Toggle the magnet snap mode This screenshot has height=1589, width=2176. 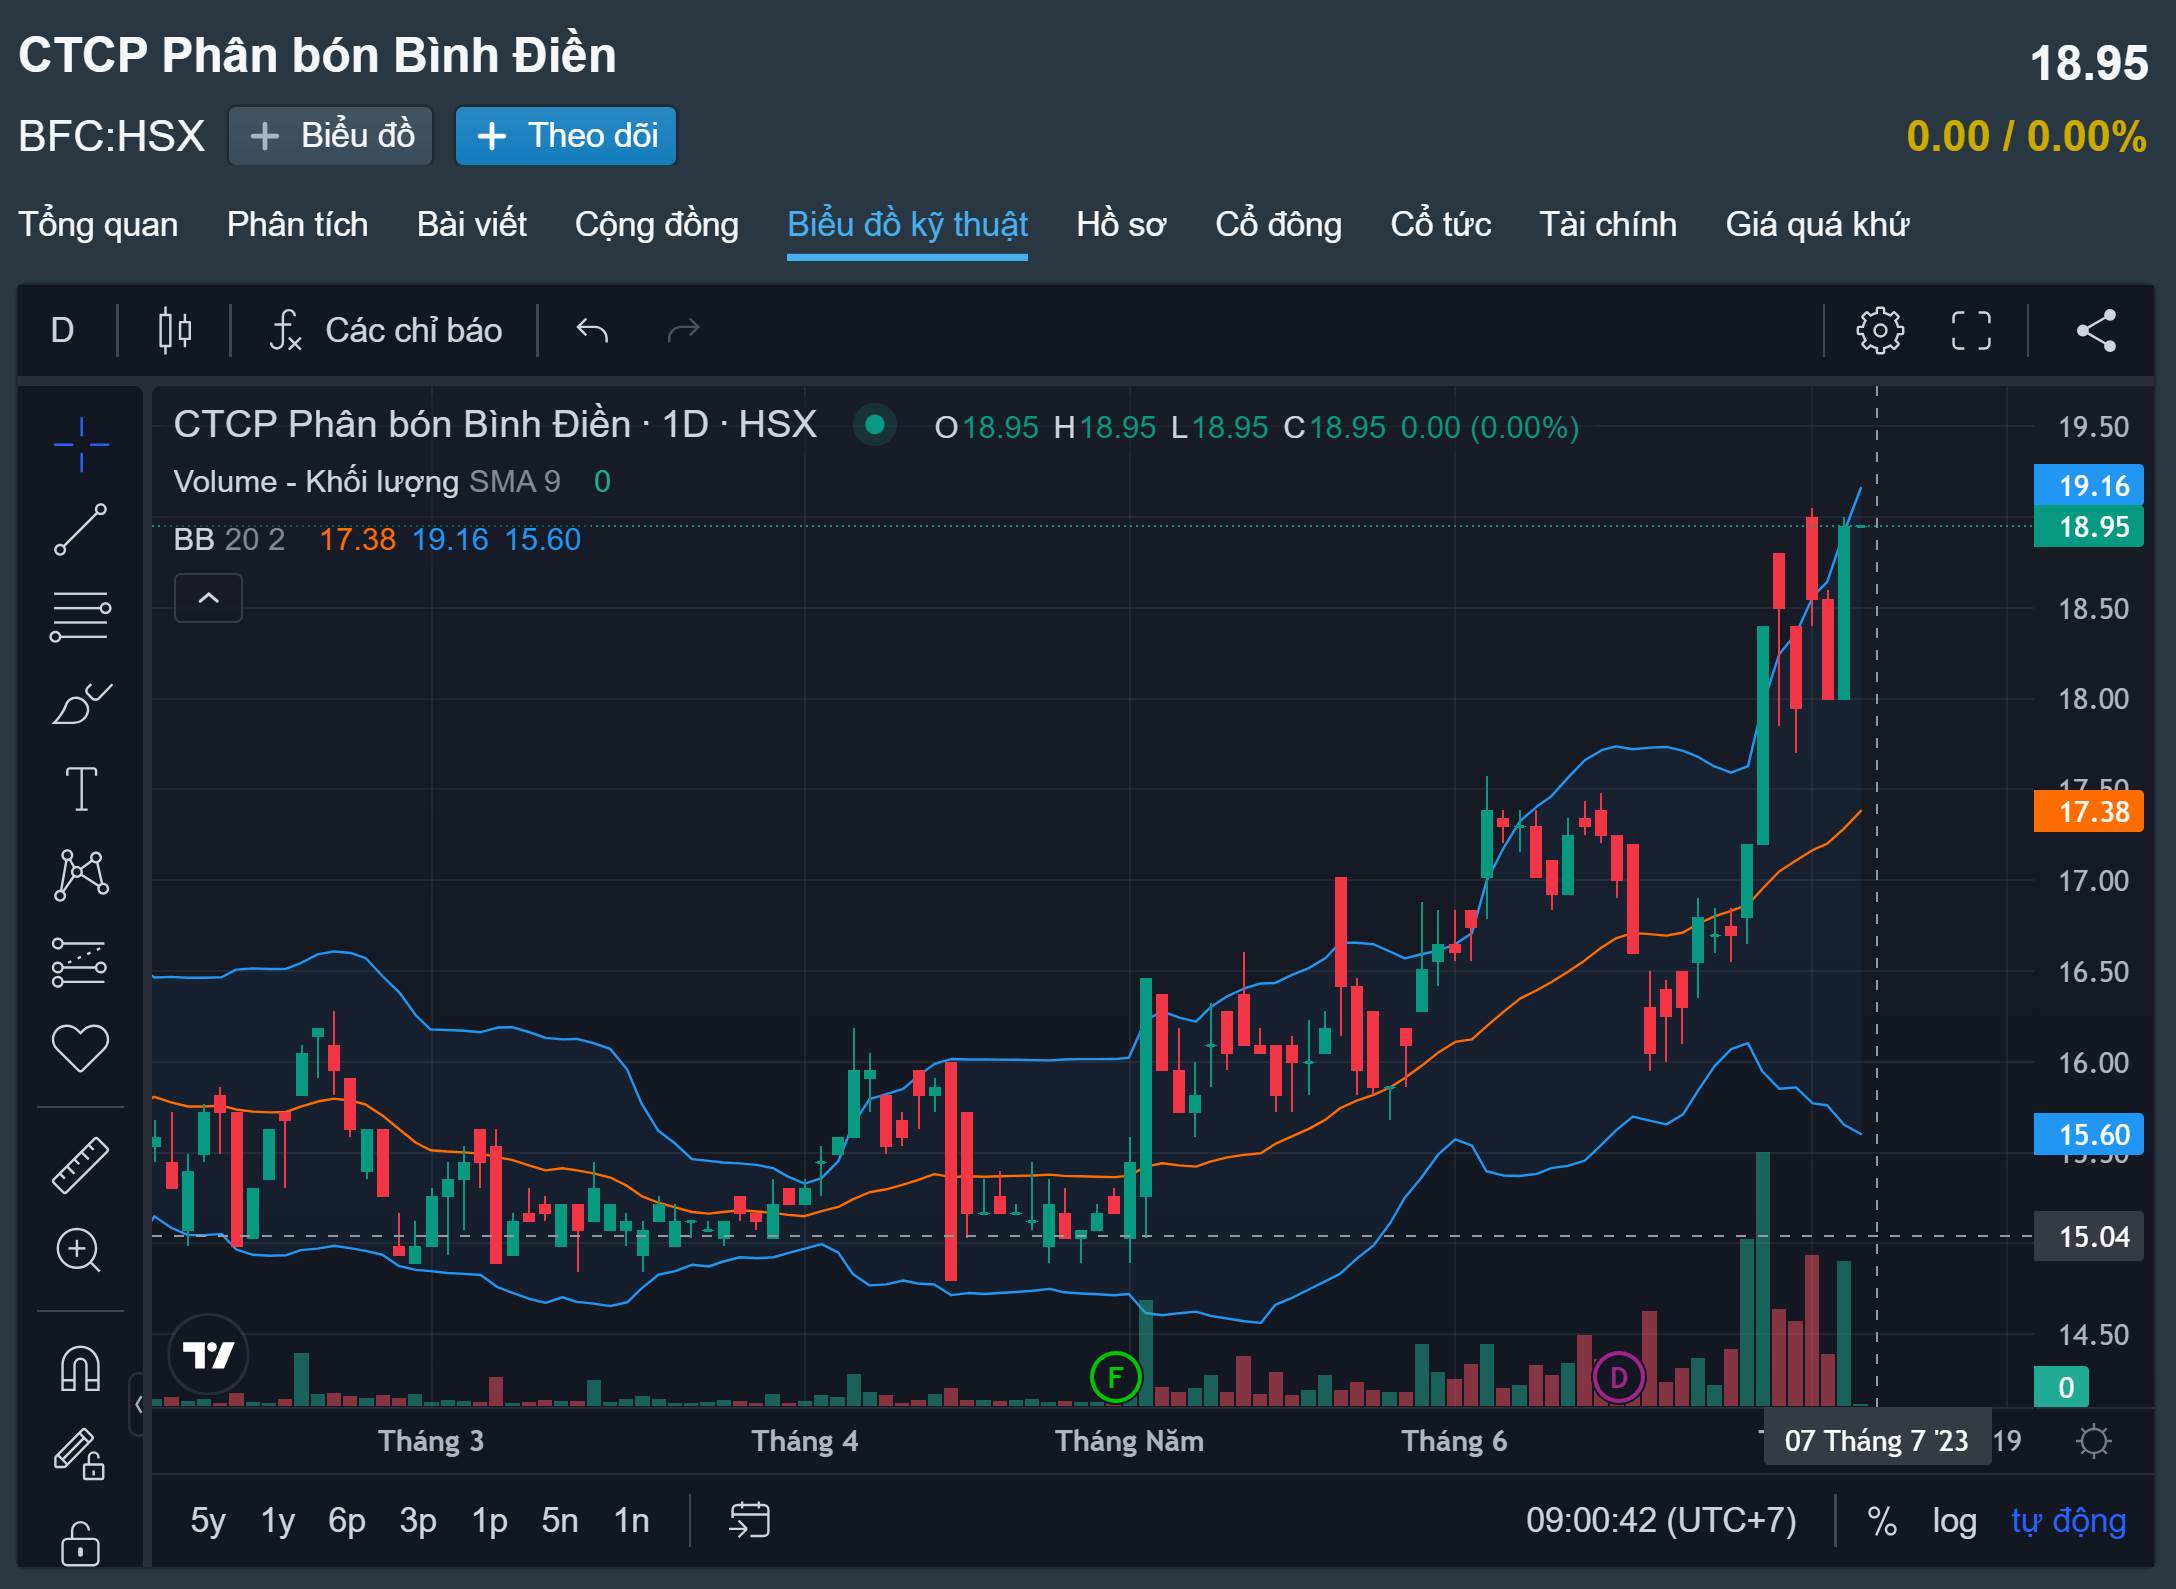point(81,1368)
